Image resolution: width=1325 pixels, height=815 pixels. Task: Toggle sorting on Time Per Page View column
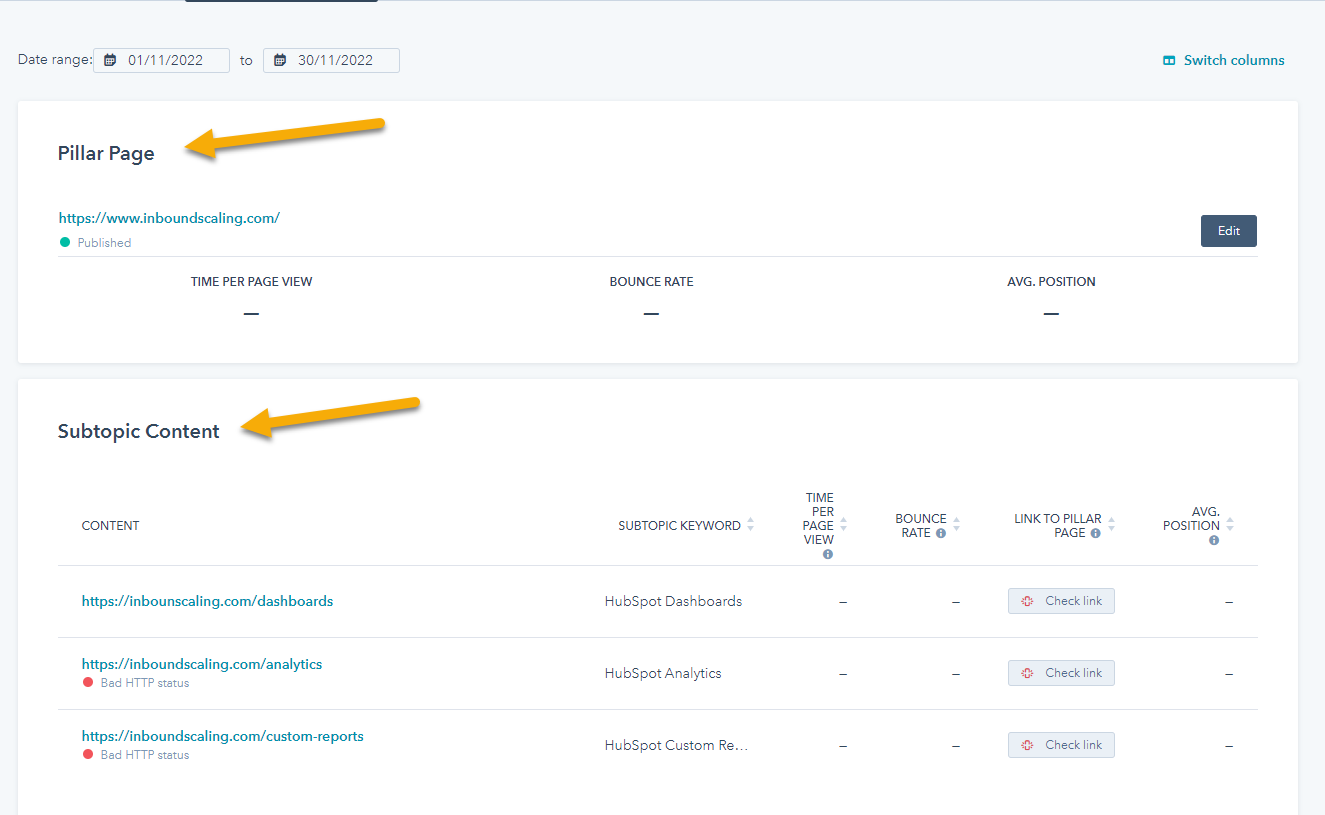point(842,525)
